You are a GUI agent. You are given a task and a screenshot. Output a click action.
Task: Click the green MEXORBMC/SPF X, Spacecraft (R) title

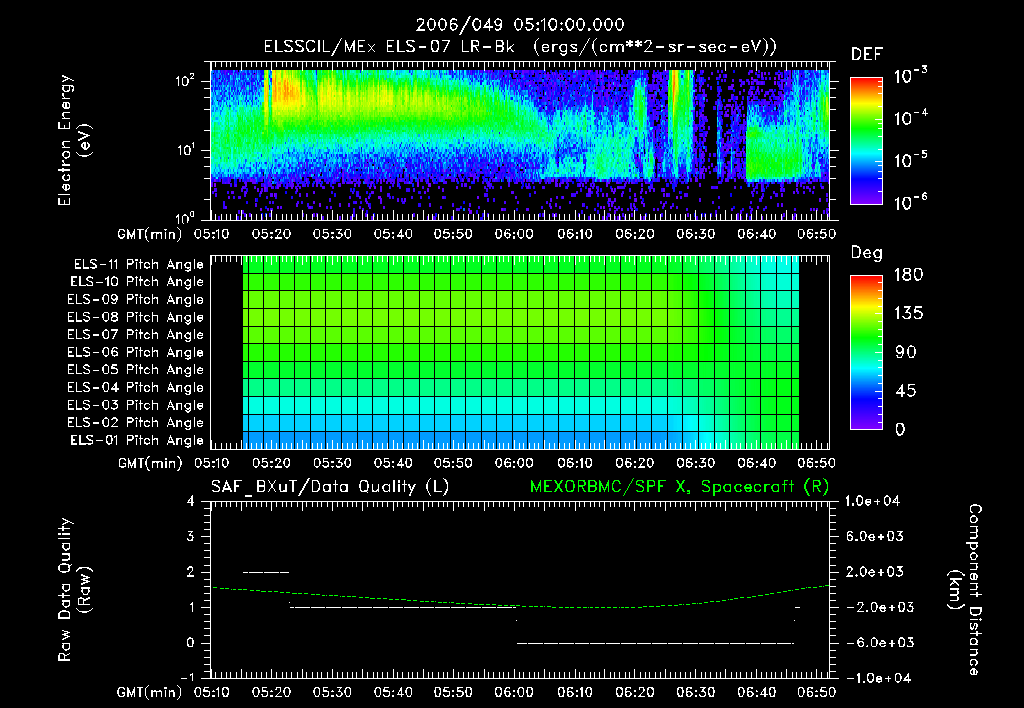[x=679, y=487]
